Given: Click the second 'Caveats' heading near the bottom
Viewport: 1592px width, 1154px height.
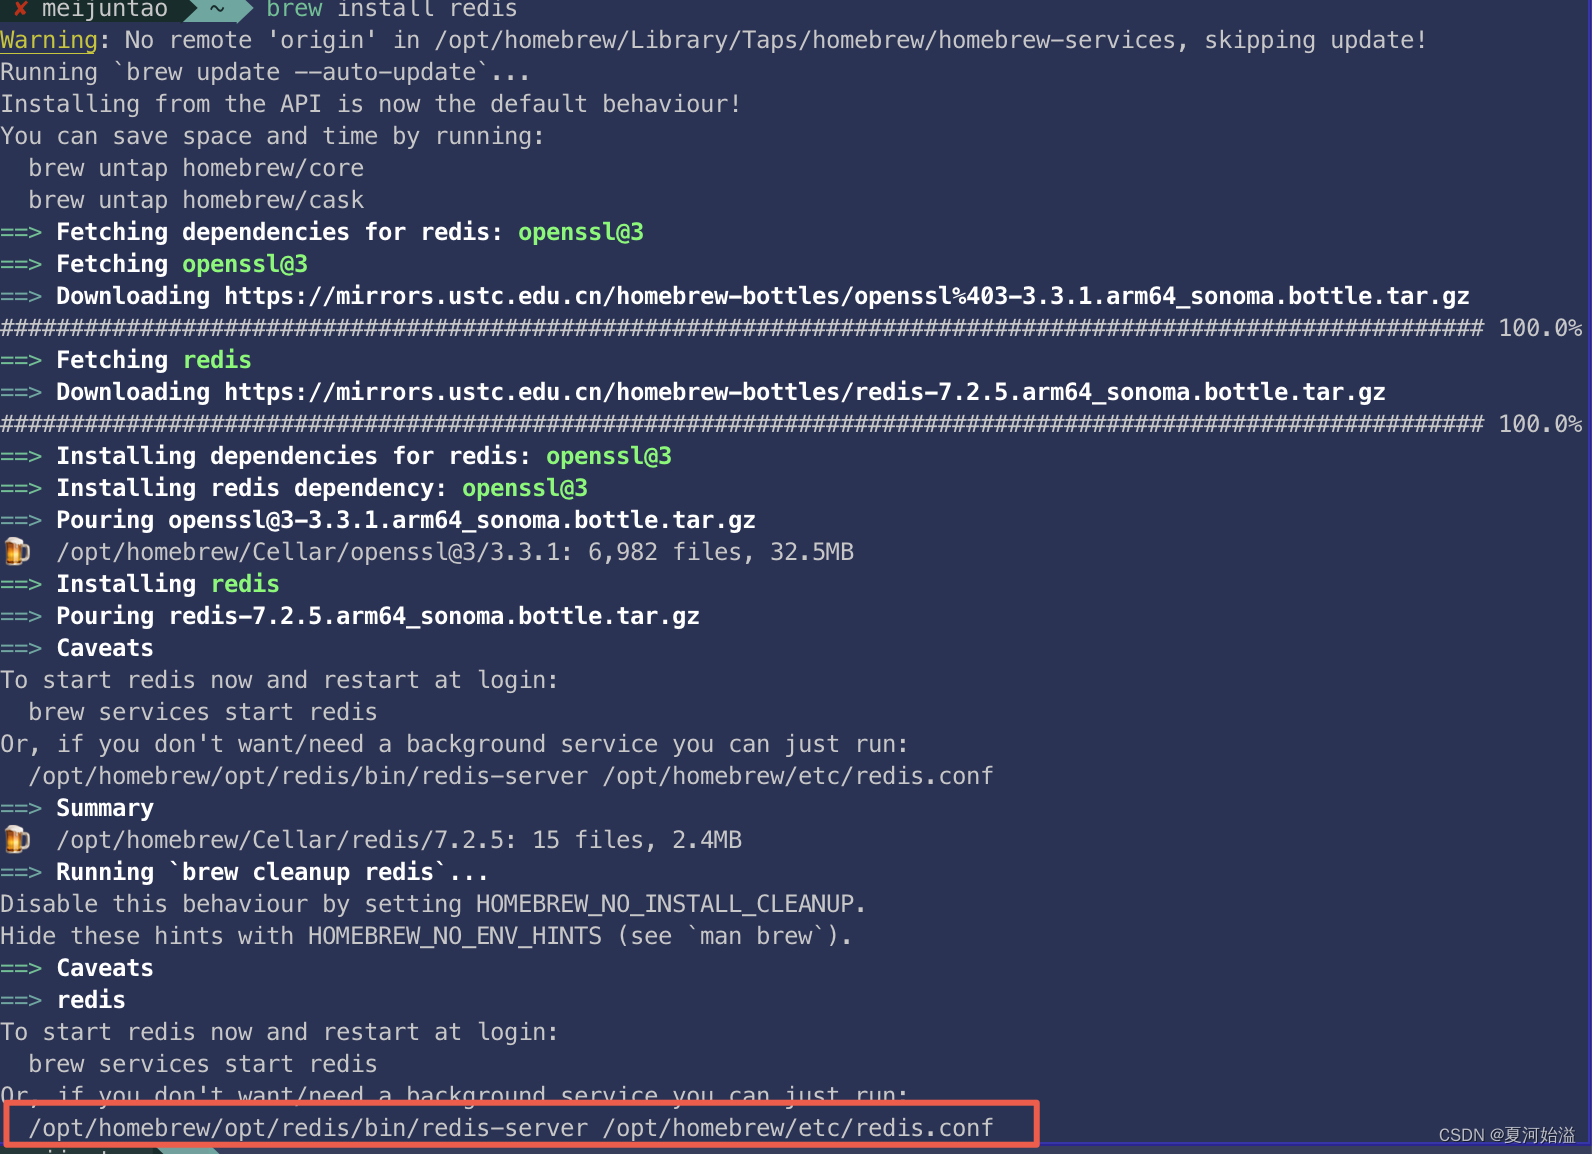Looking at the screenshot, I should 105,968.
